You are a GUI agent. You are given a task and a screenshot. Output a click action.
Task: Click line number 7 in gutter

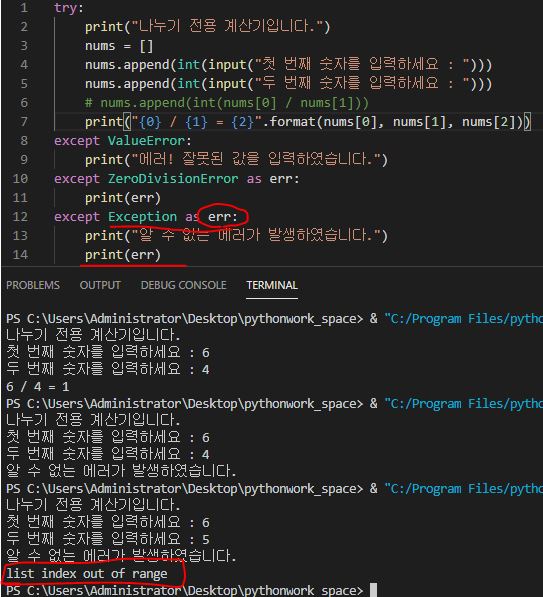pos(24,121)
